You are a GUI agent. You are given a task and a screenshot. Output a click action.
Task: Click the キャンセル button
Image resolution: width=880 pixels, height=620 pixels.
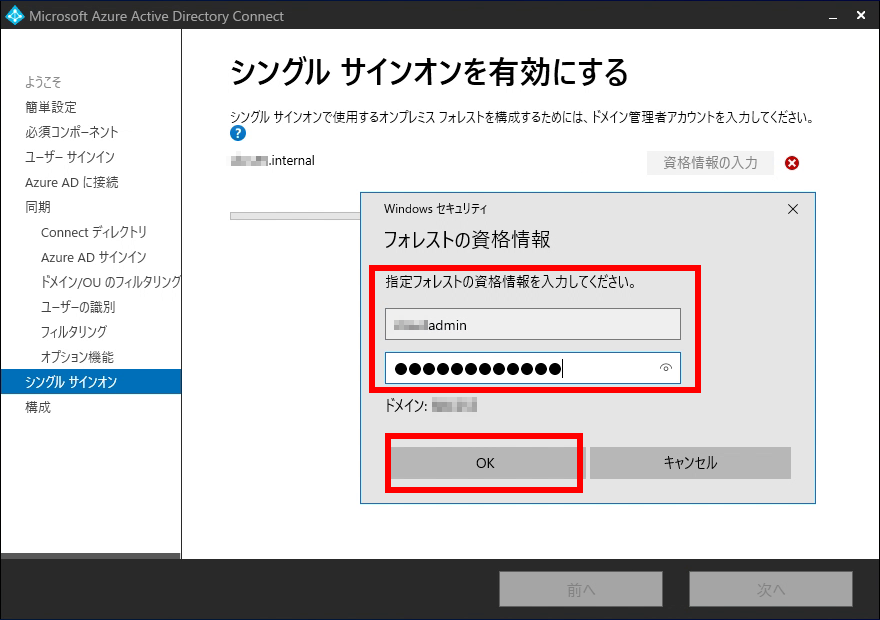pos(690,463)
